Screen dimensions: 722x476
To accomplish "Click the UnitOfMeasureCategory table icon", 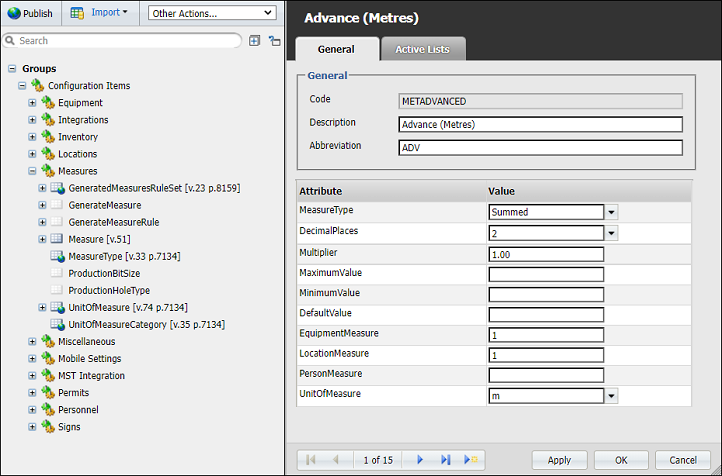I will pyautogui.click(x=58, y=324).
